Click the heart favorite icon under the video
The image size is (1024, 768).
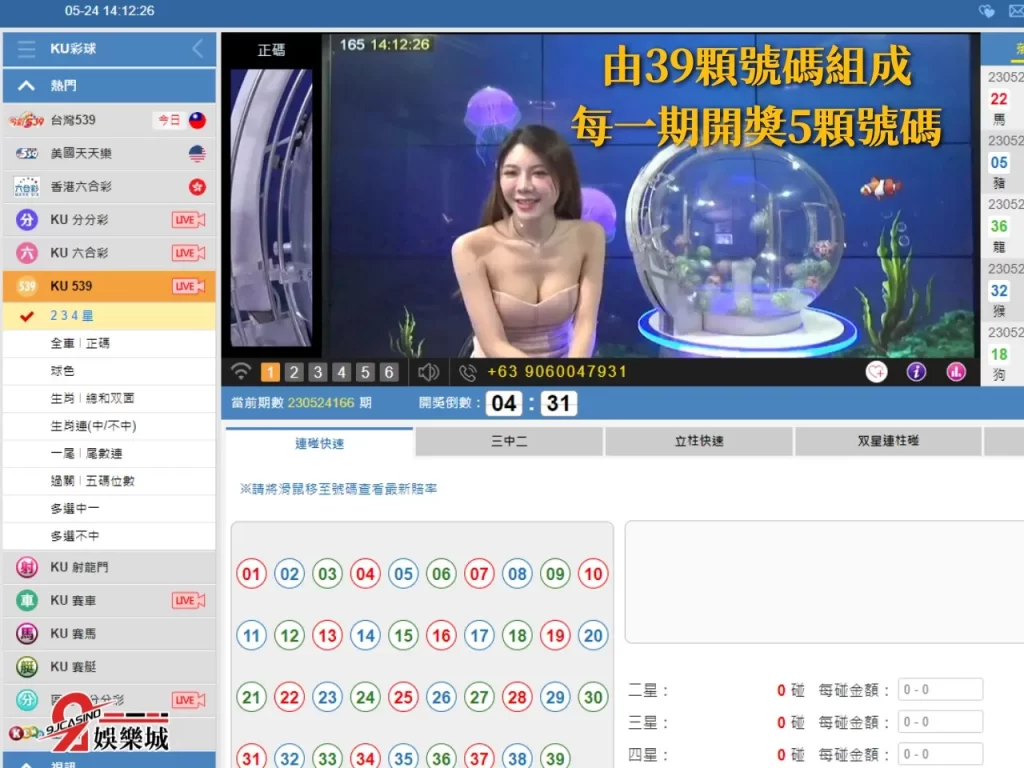(876, 371)
